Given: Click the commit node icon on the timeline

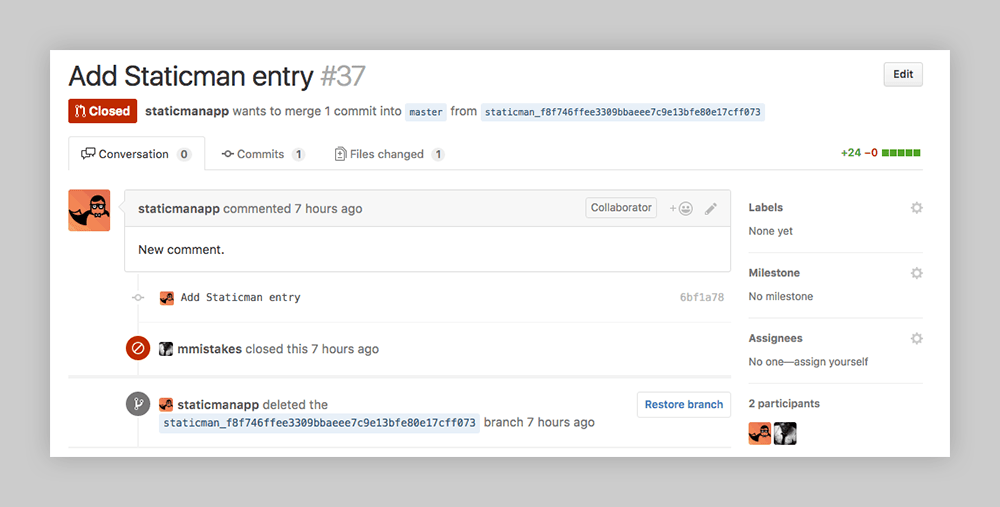Looking at the screenshot, I should click(x=138, y=297).
